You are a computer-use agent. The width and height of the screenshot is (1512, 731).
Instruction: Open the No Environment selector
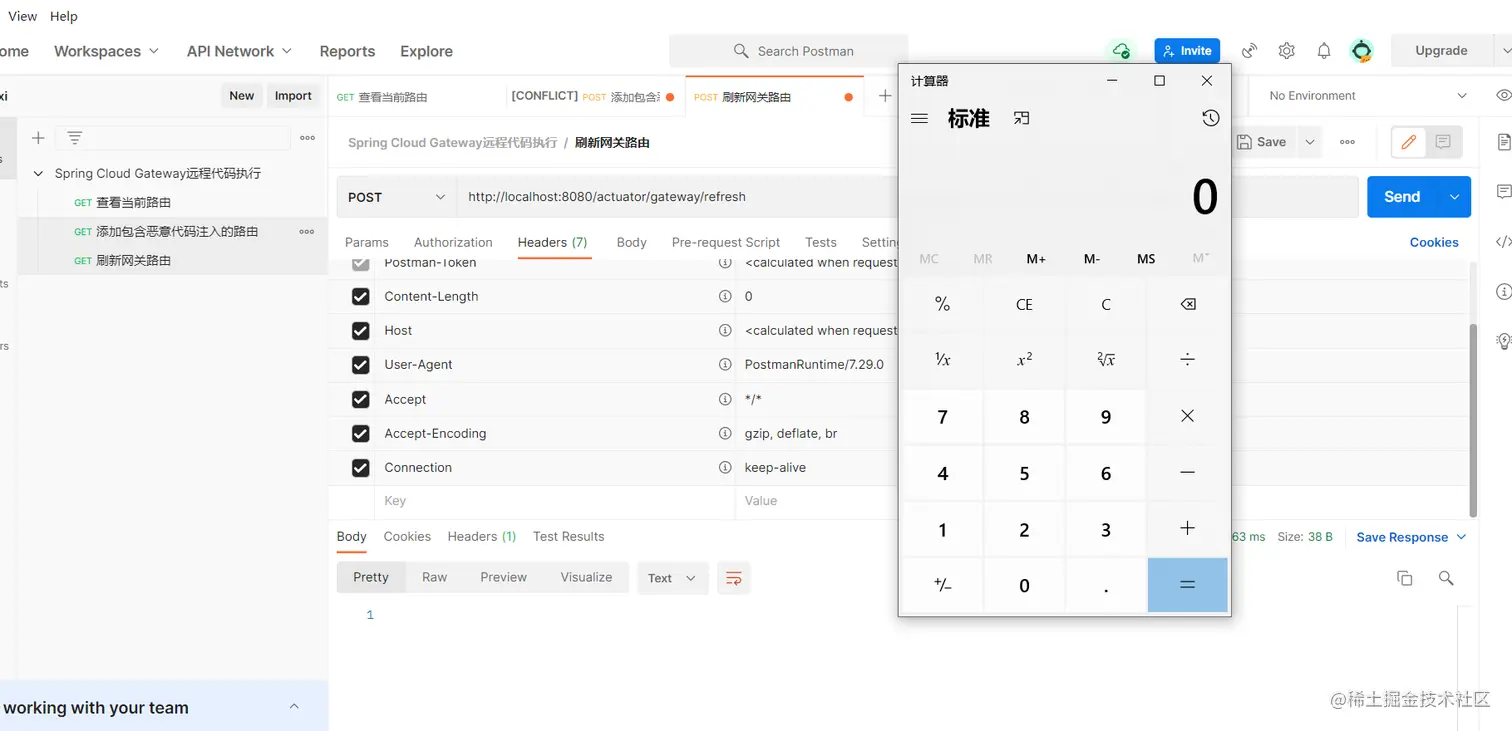(1367, 96)
